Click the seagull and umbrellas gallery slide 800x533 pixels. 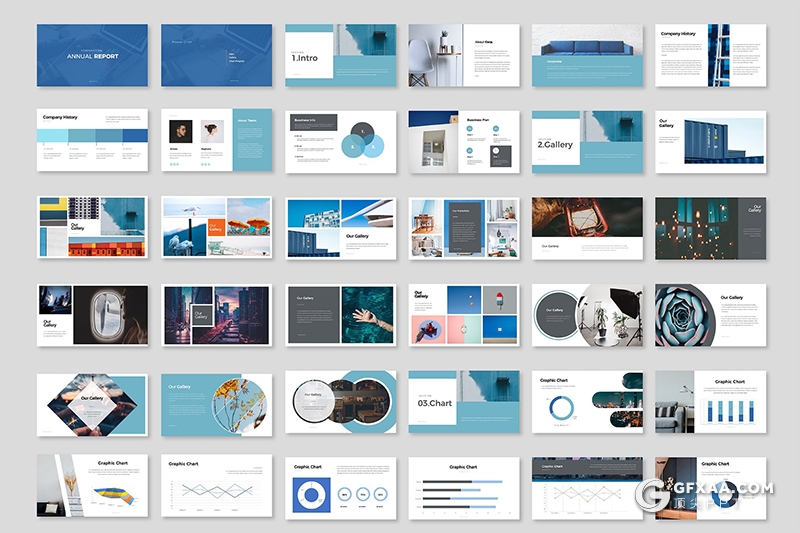coord(216,228)
